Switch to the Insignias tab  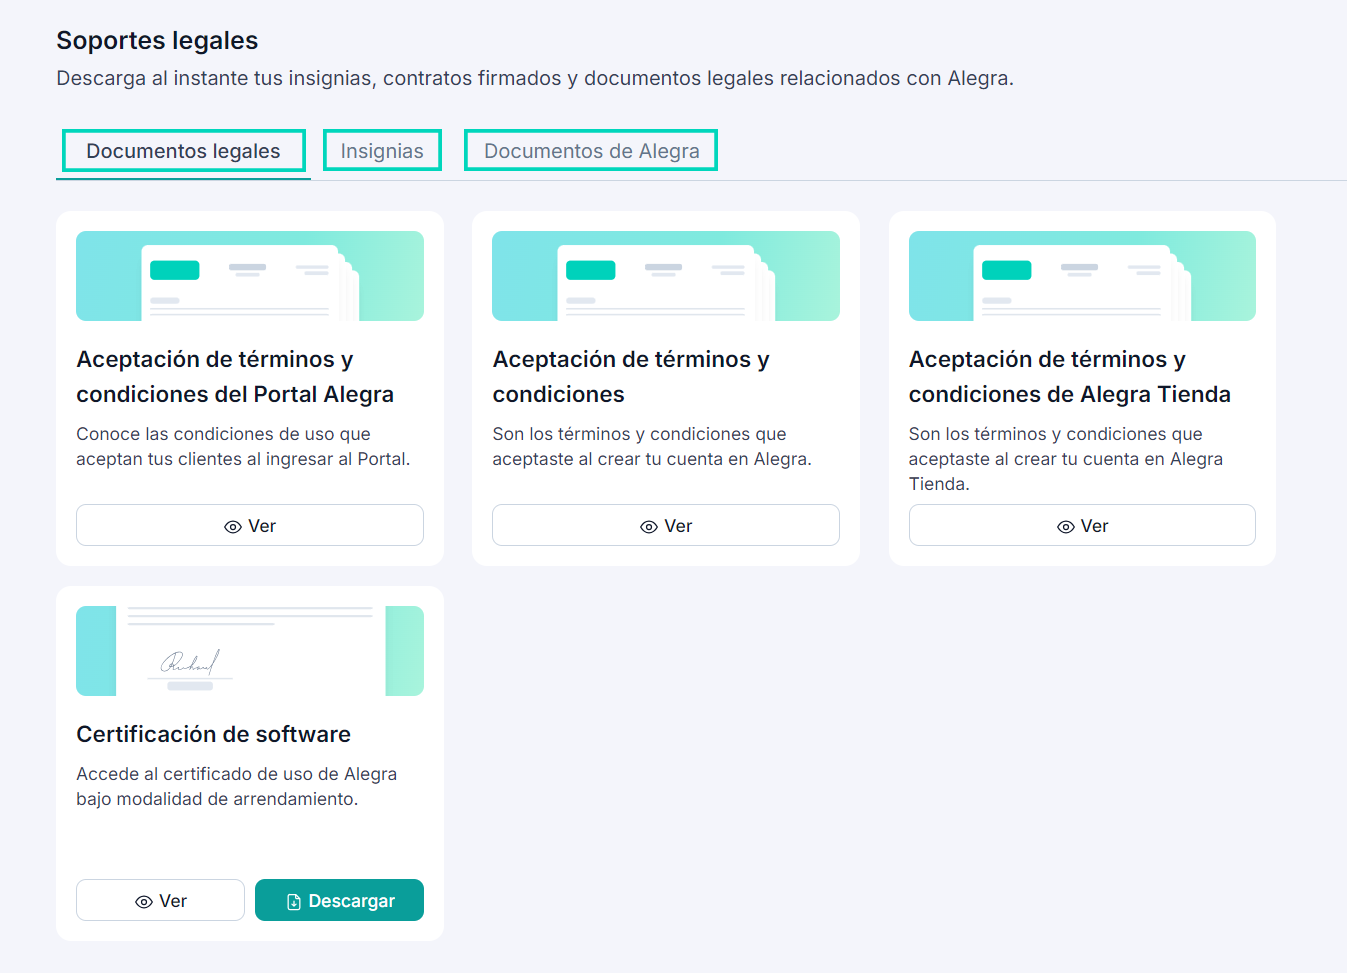click(382, 150)
